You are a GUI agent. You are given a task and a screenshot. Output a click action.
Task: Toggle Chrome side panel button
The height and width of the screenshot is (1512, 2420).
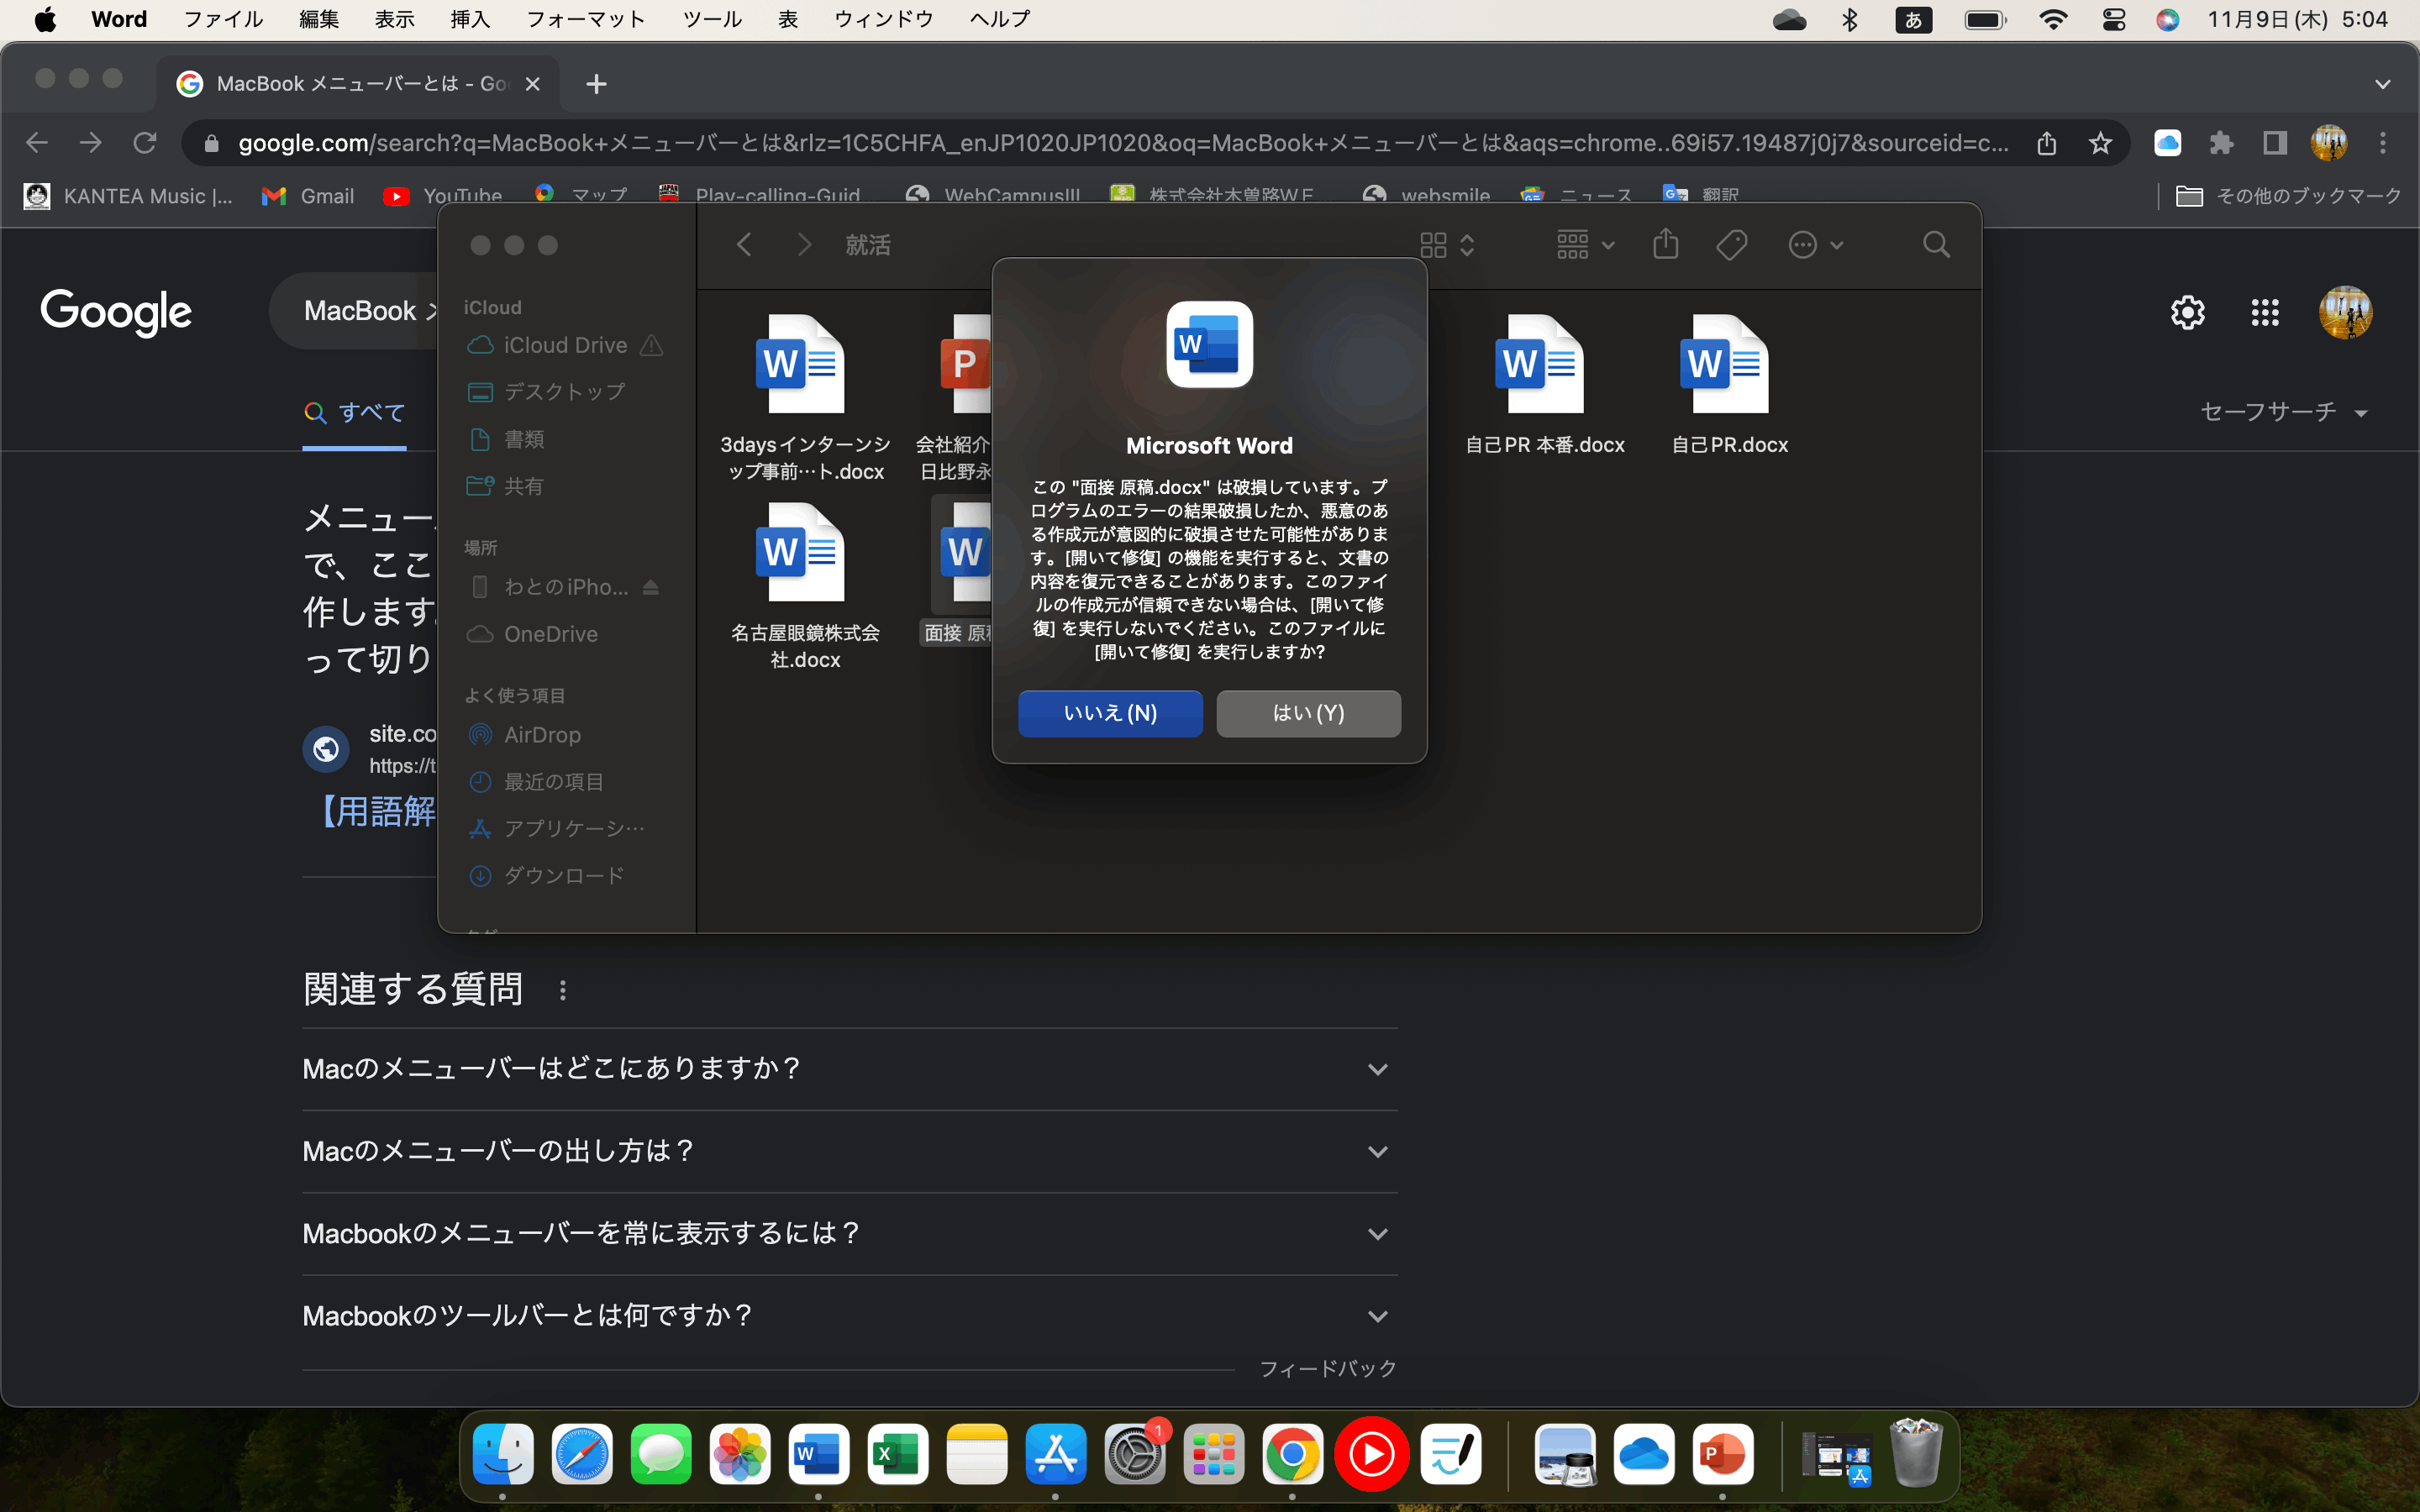tap(2275, 143)
